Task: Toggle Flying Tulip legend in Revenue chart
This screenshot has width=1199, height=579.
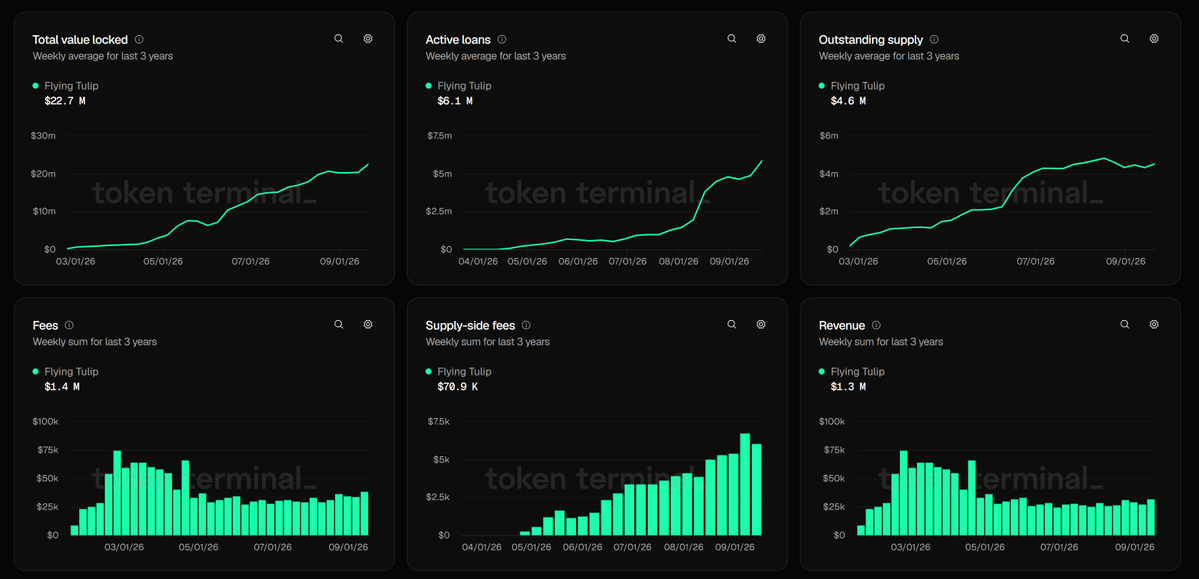Action: [x=851, y=372]
